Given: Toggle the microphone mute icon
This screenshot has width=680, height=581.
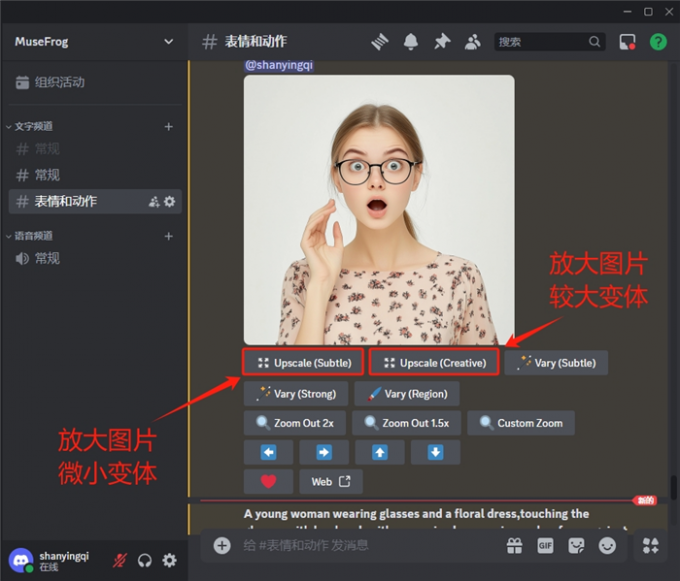Looking at the screenshot, I should (120, 561).
